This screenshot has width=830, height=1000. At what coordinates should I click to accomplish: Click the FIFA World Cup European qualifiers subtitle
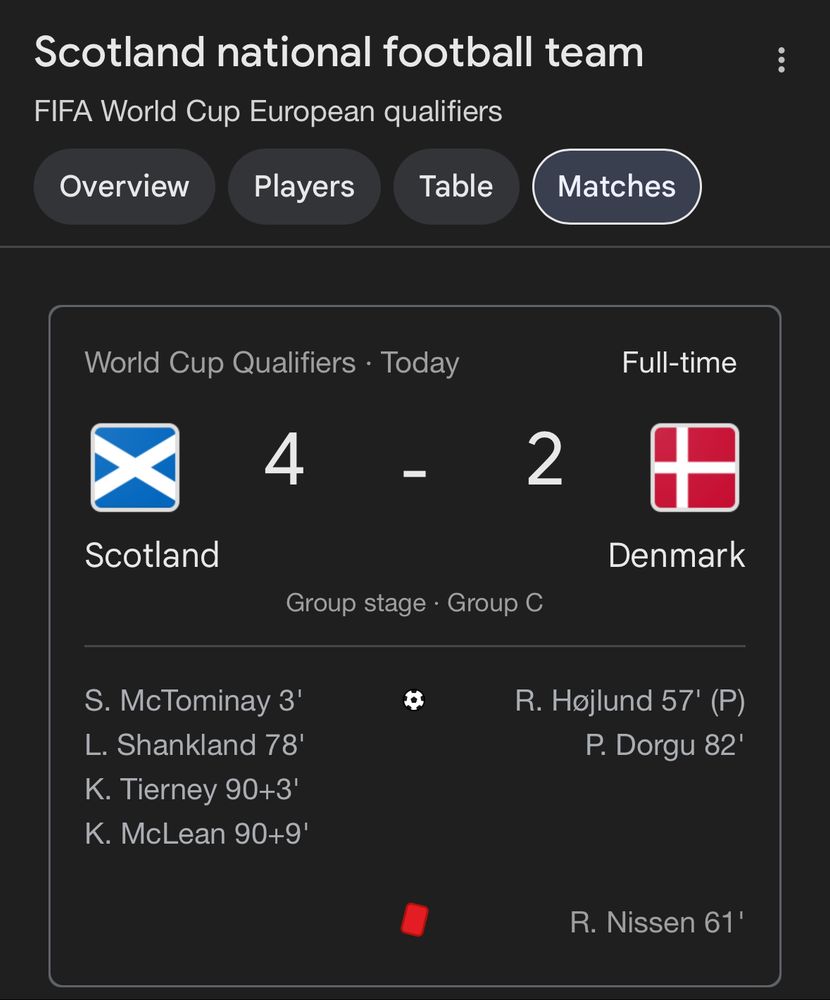coord(268,112)
